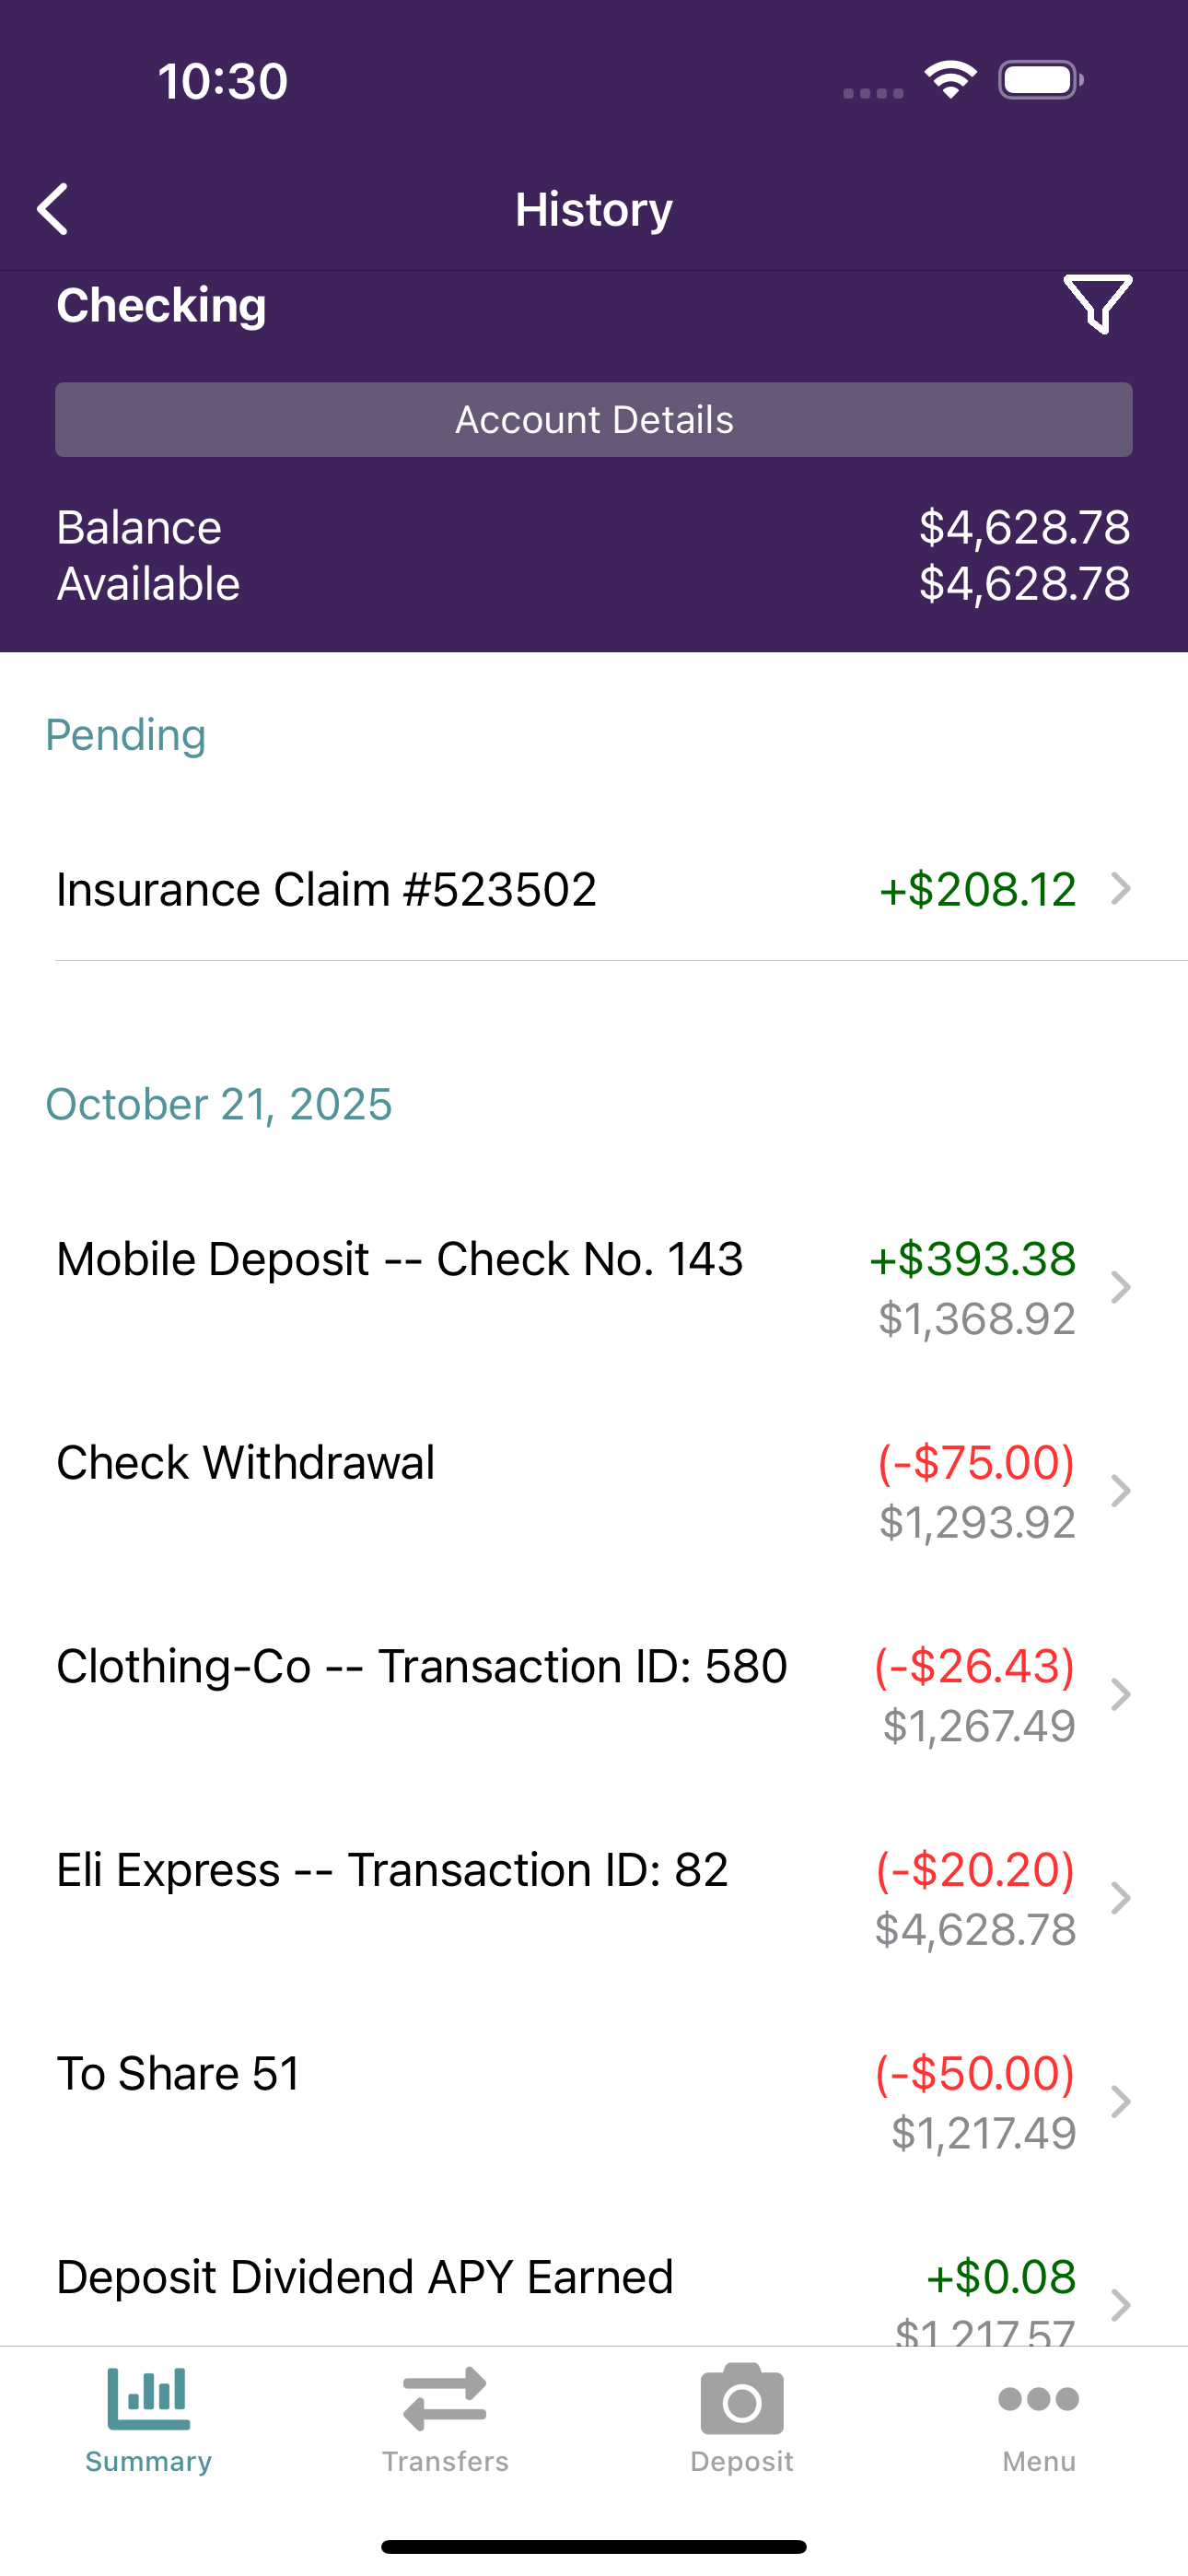The image size is (1188, 2576).
Task: Select the Pending section header
Action: [x=126, y=735]
